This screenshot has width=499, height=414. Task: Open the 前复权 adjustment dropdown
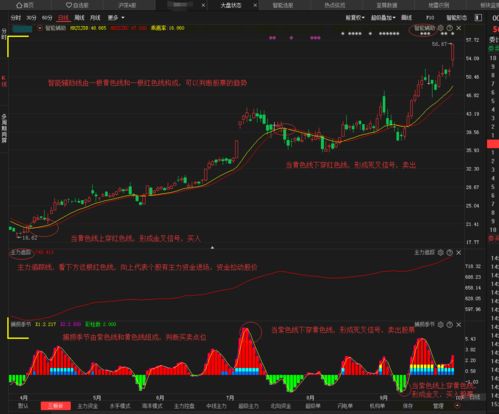[x=355, y=17]
